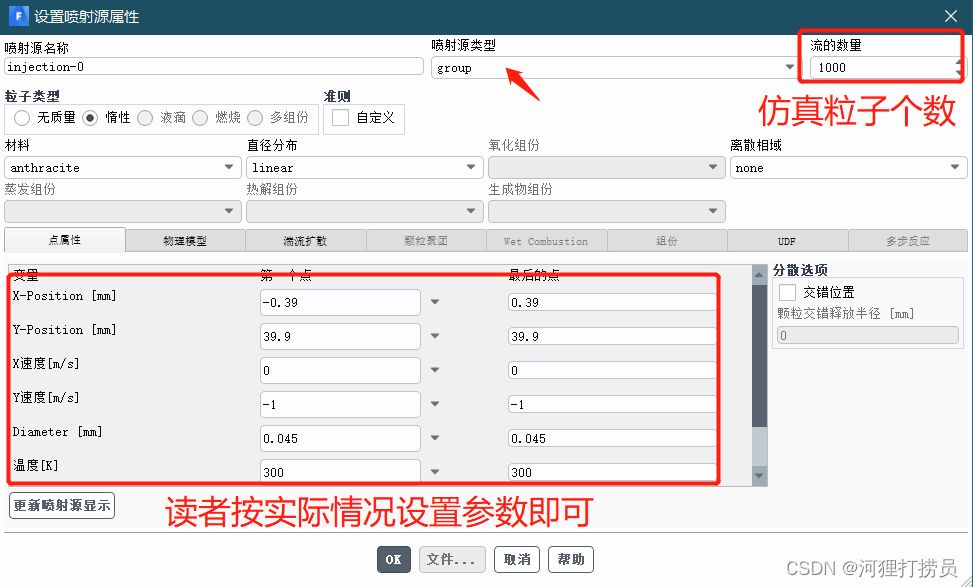Enable the 自定义 rule checkbox
Viewport: 973px width, 587px height.
click(341, 117)
